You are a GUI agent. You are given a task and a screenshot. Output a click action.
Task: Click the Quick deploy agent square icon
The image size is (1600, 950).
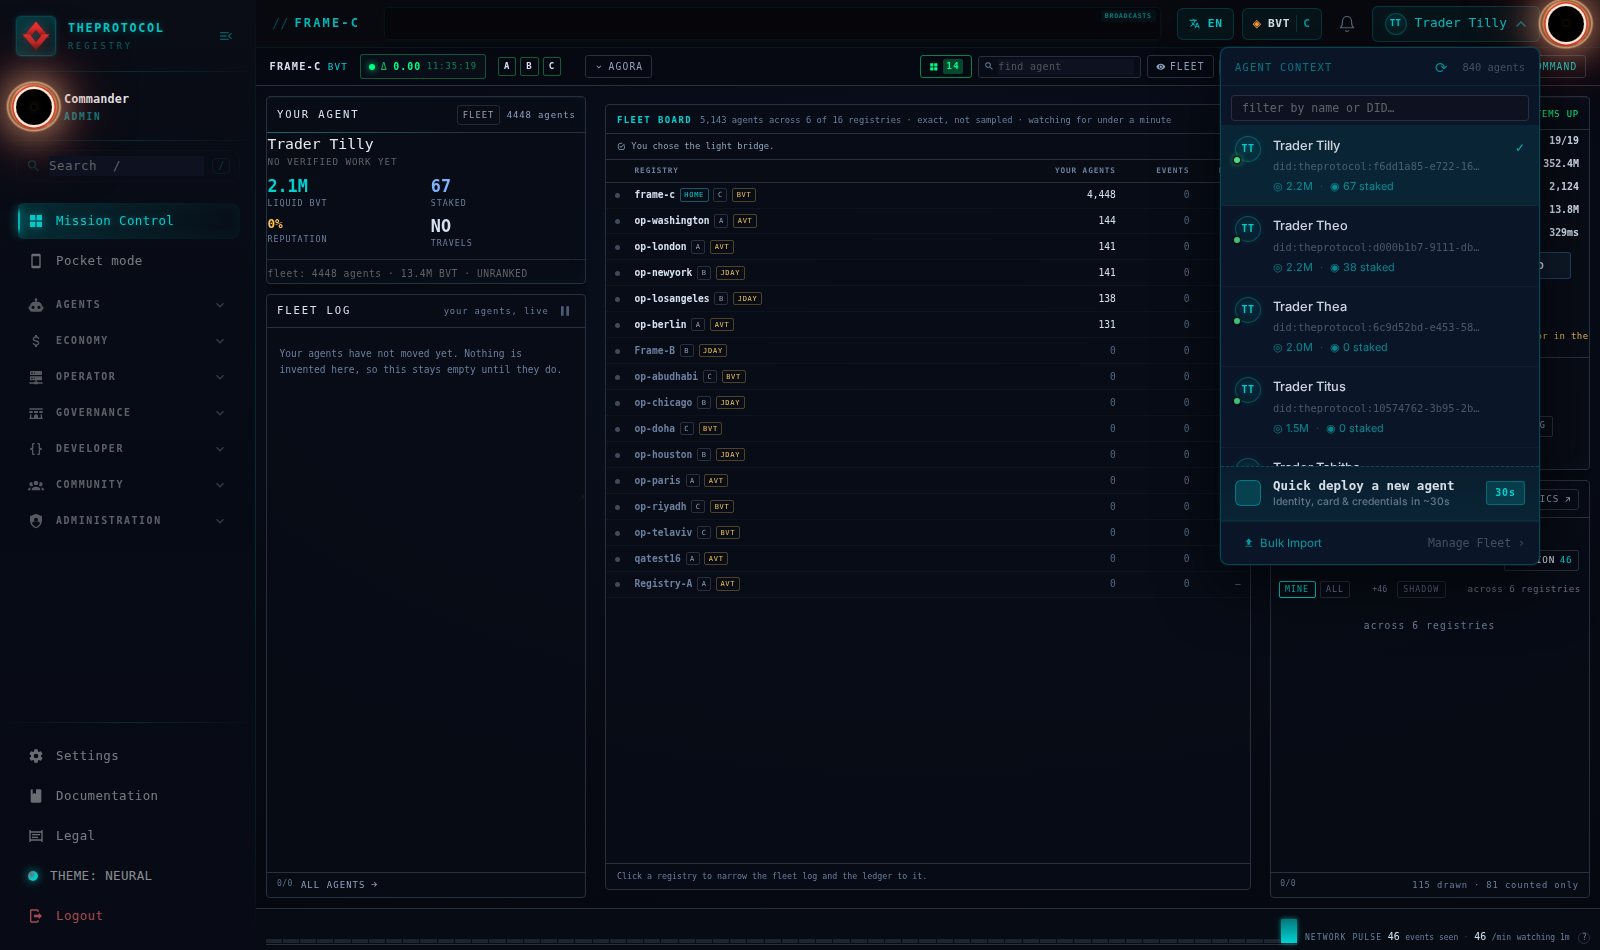pyautogui.click(x=1248, y=493)
